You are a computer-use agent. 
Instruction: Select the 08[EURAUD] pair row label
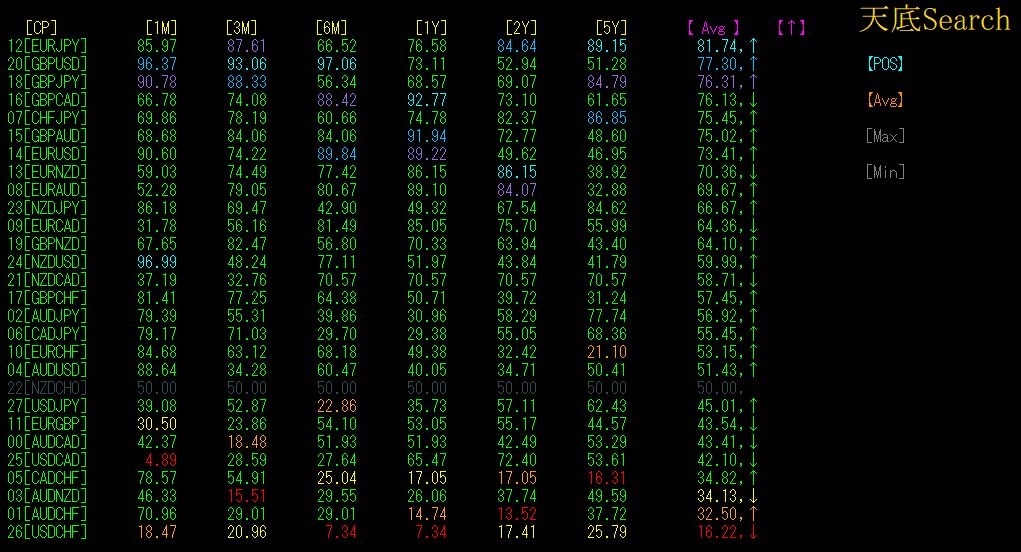[47, 190]
